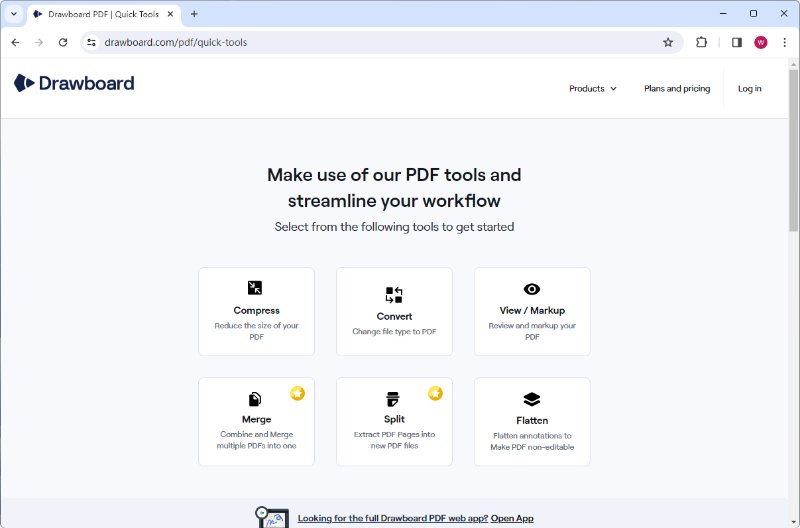Bookmark this page with the star icon
Image resolution: width=800 pixels, height=528 pixels.
click(x=668, y=42)
